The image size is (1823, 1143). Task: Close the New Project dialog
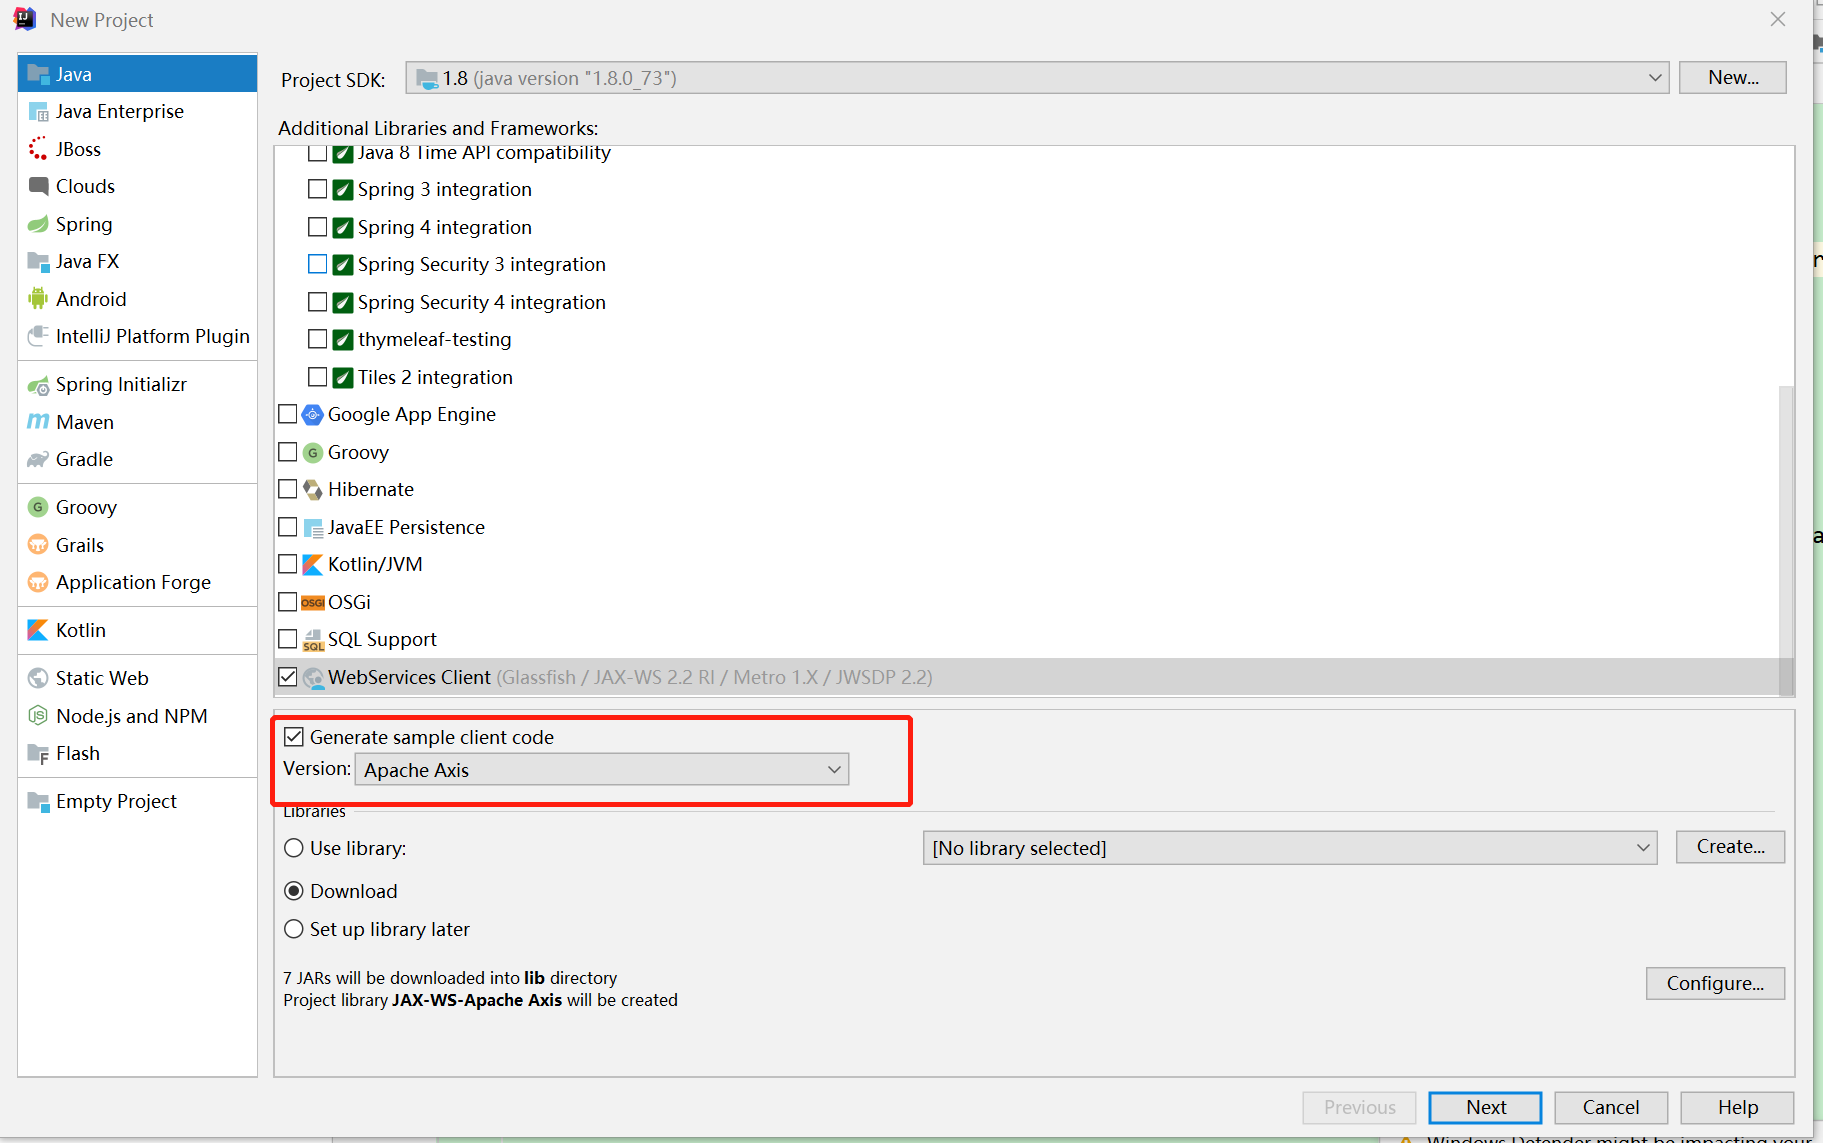1777,19
